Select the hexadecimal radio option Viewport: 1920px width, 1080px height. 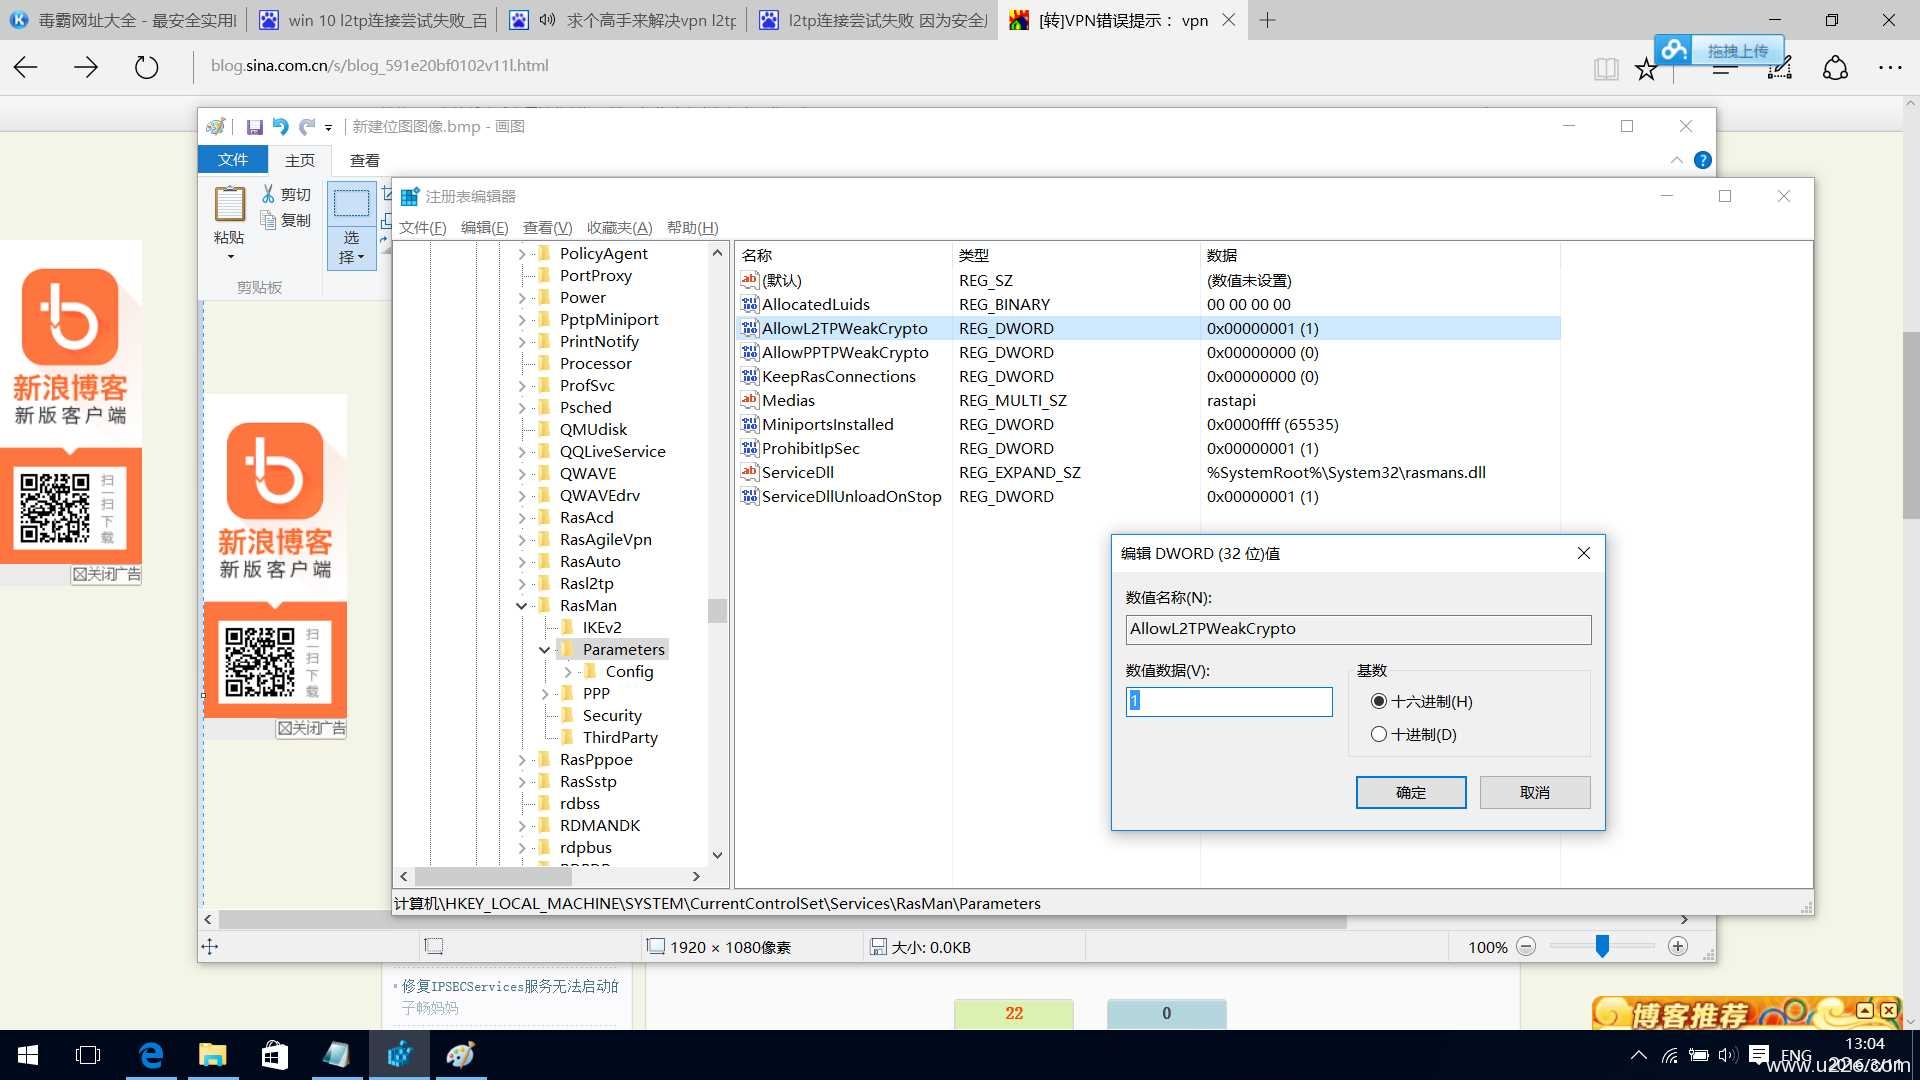click(x=1379, y=701)
